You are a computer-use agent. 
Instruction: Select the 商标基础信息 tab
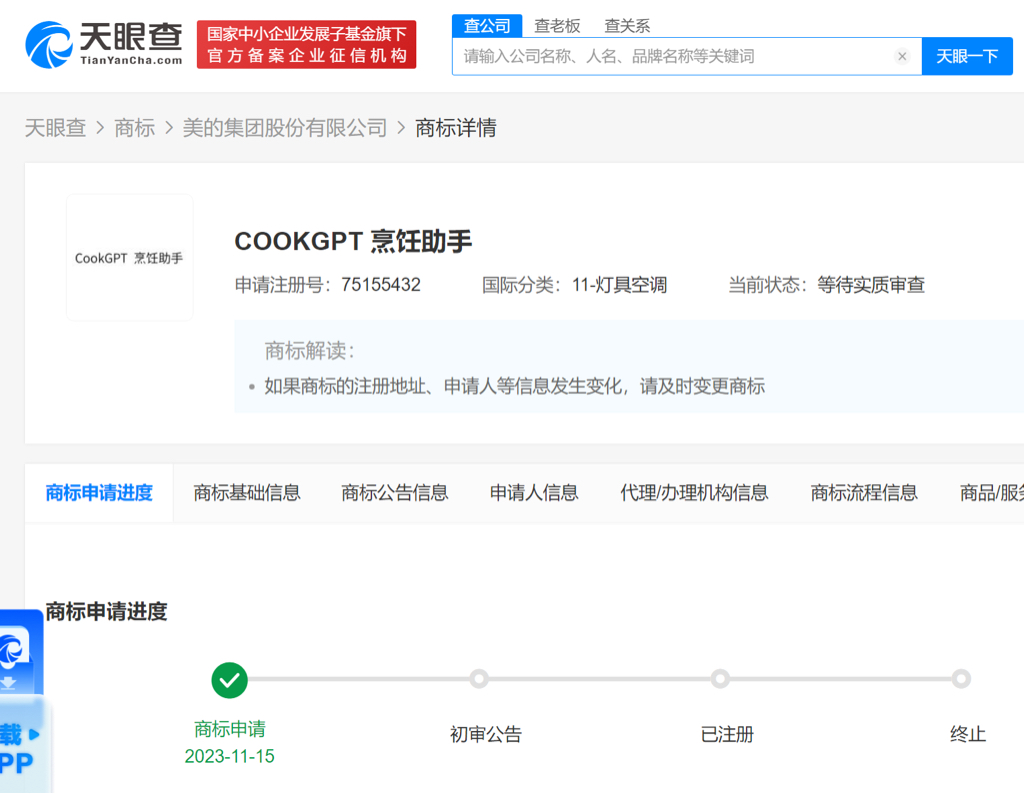coord(247,493)
